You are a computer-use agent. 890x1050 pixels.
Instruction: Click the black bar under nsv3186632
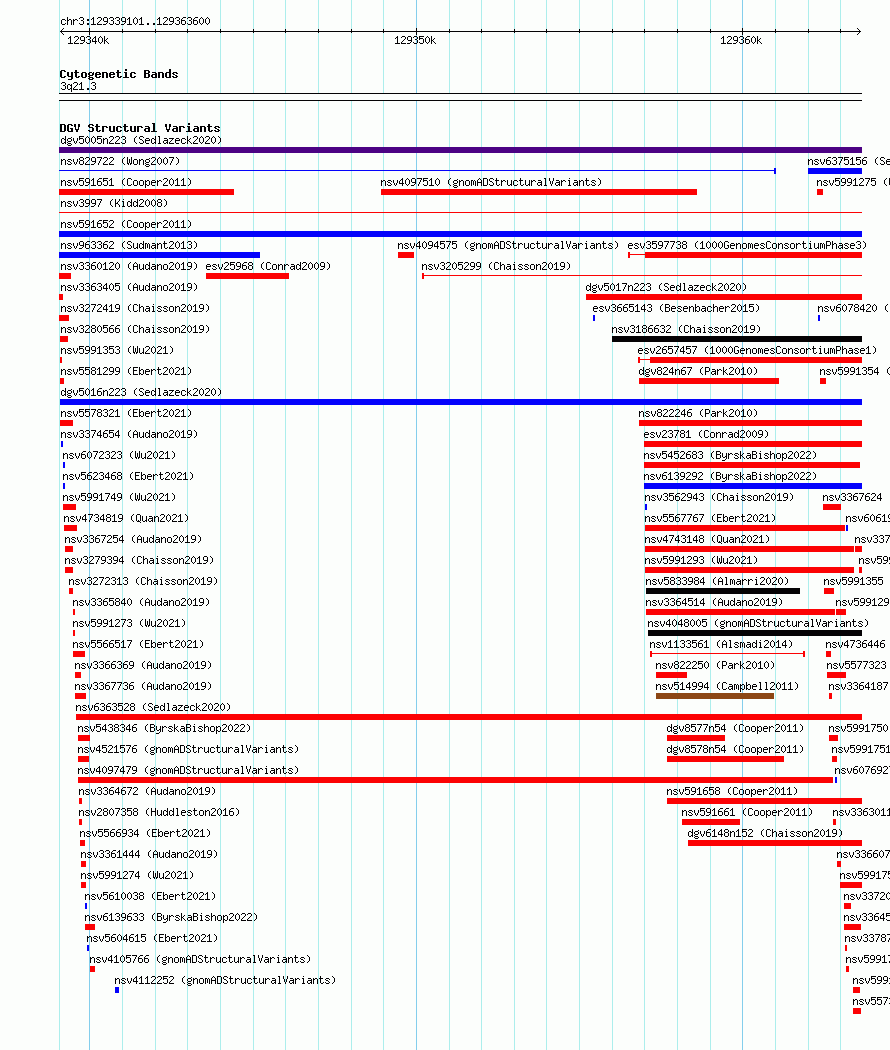click(737, 339)
